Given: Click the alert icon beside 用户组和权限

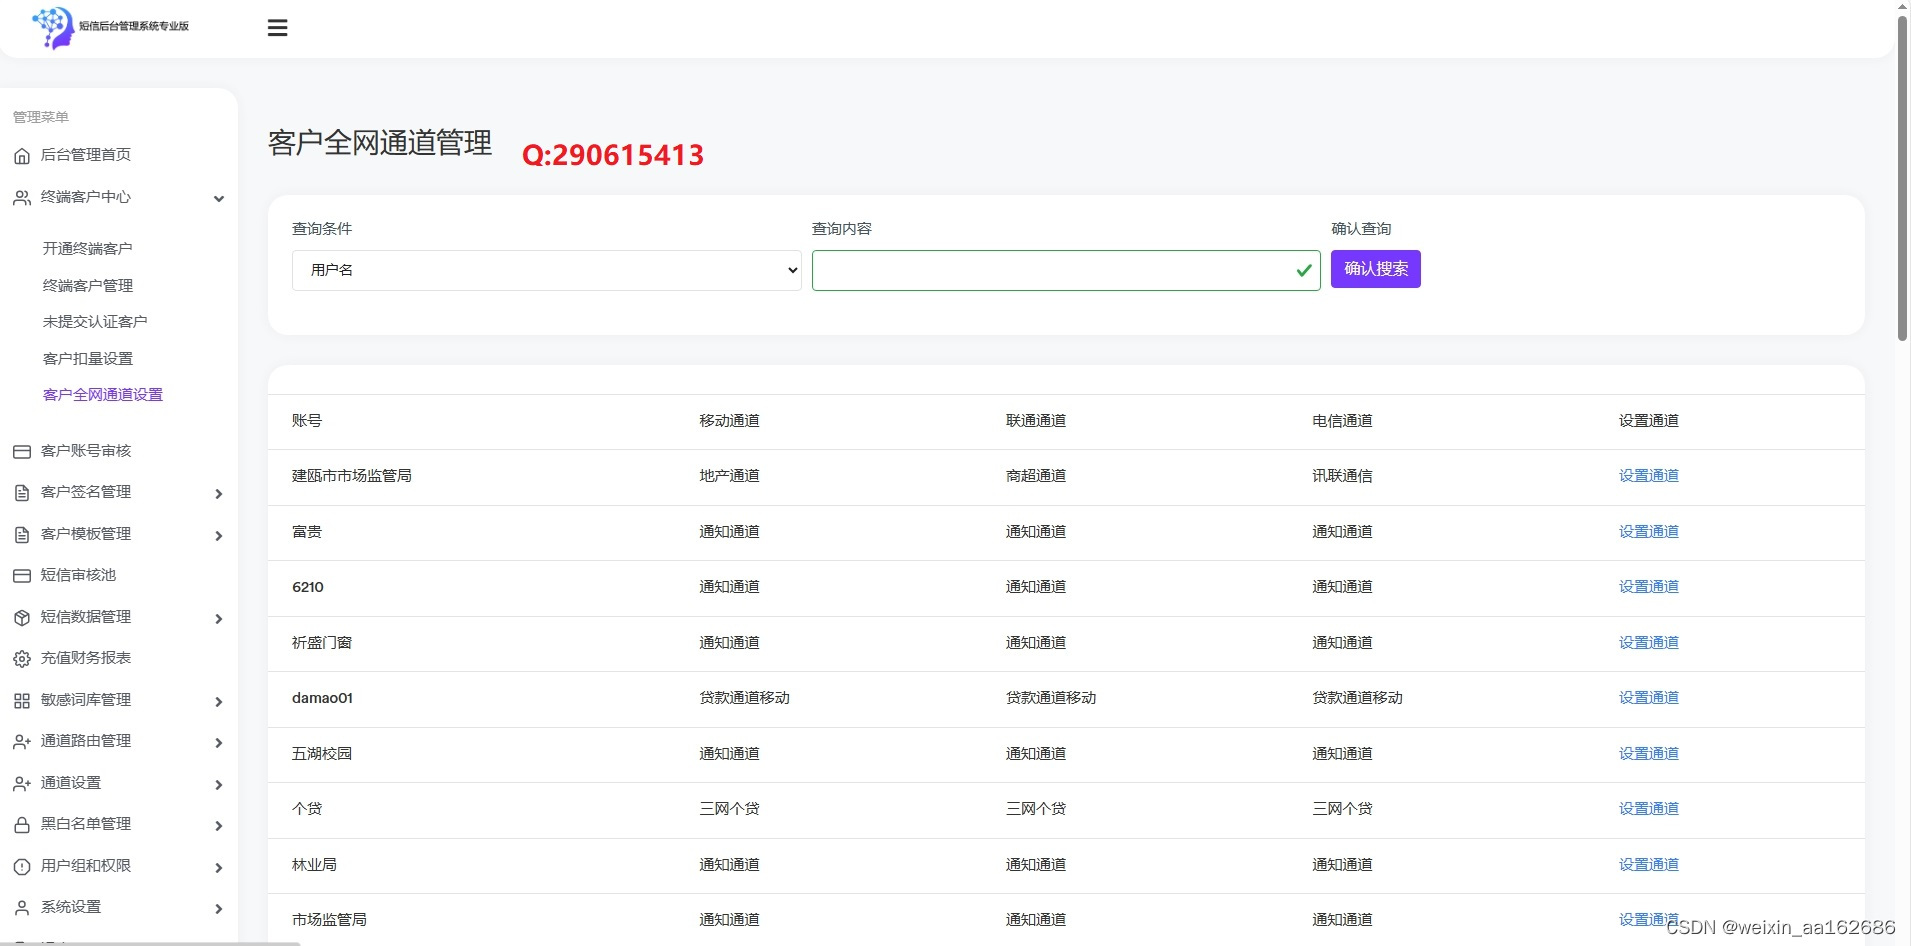Looking at the screenshot, I should point(22,867).
